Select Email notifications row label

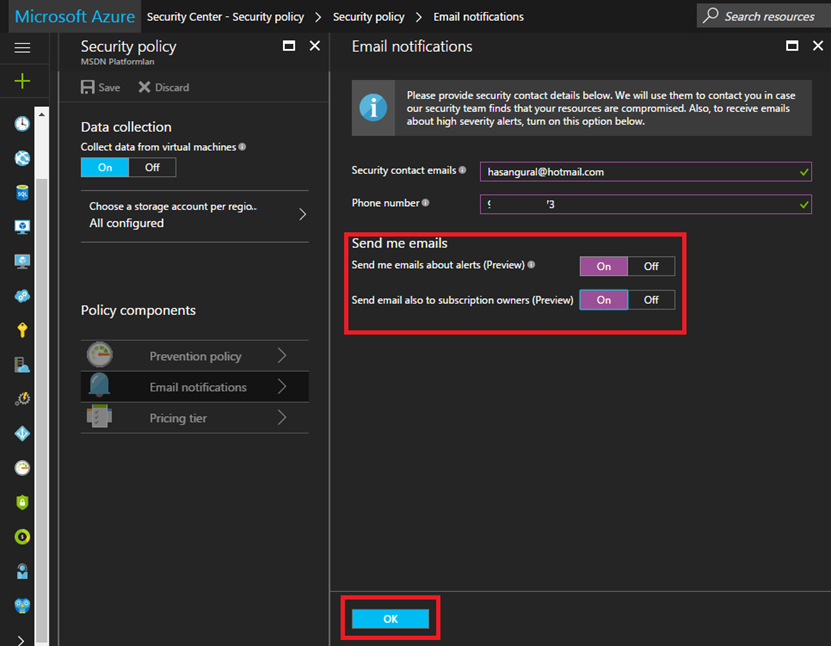tap(198, 387)
